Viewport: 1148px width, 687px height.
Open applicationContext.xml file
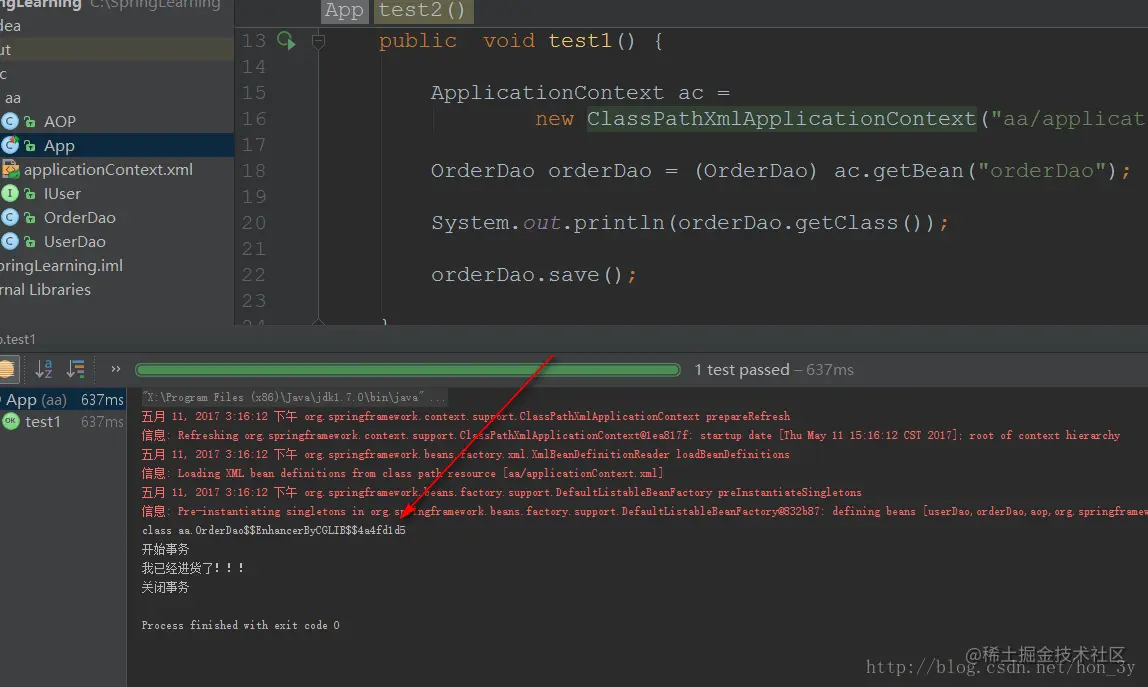[108, 170]
